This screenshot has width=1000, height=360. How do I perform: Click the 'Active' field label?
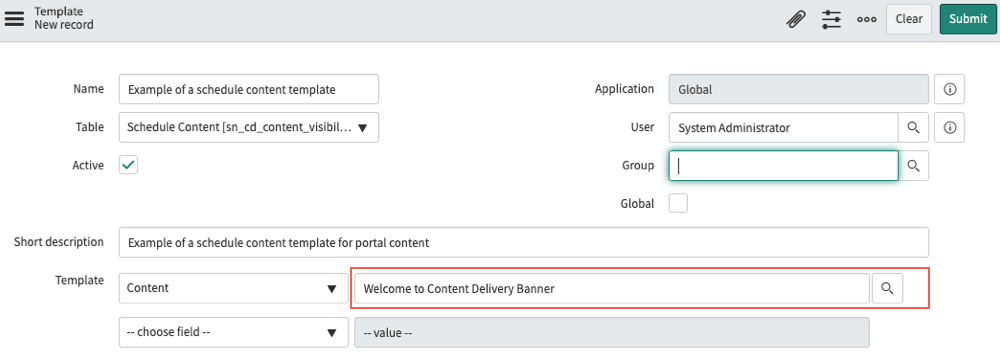[88, 165]
